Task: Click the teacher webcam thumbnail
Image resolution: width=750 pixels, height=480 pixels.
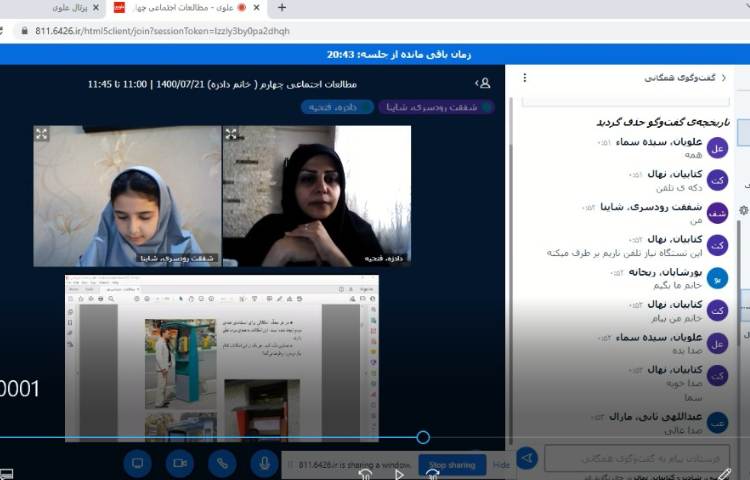Action: pos(317,196)
